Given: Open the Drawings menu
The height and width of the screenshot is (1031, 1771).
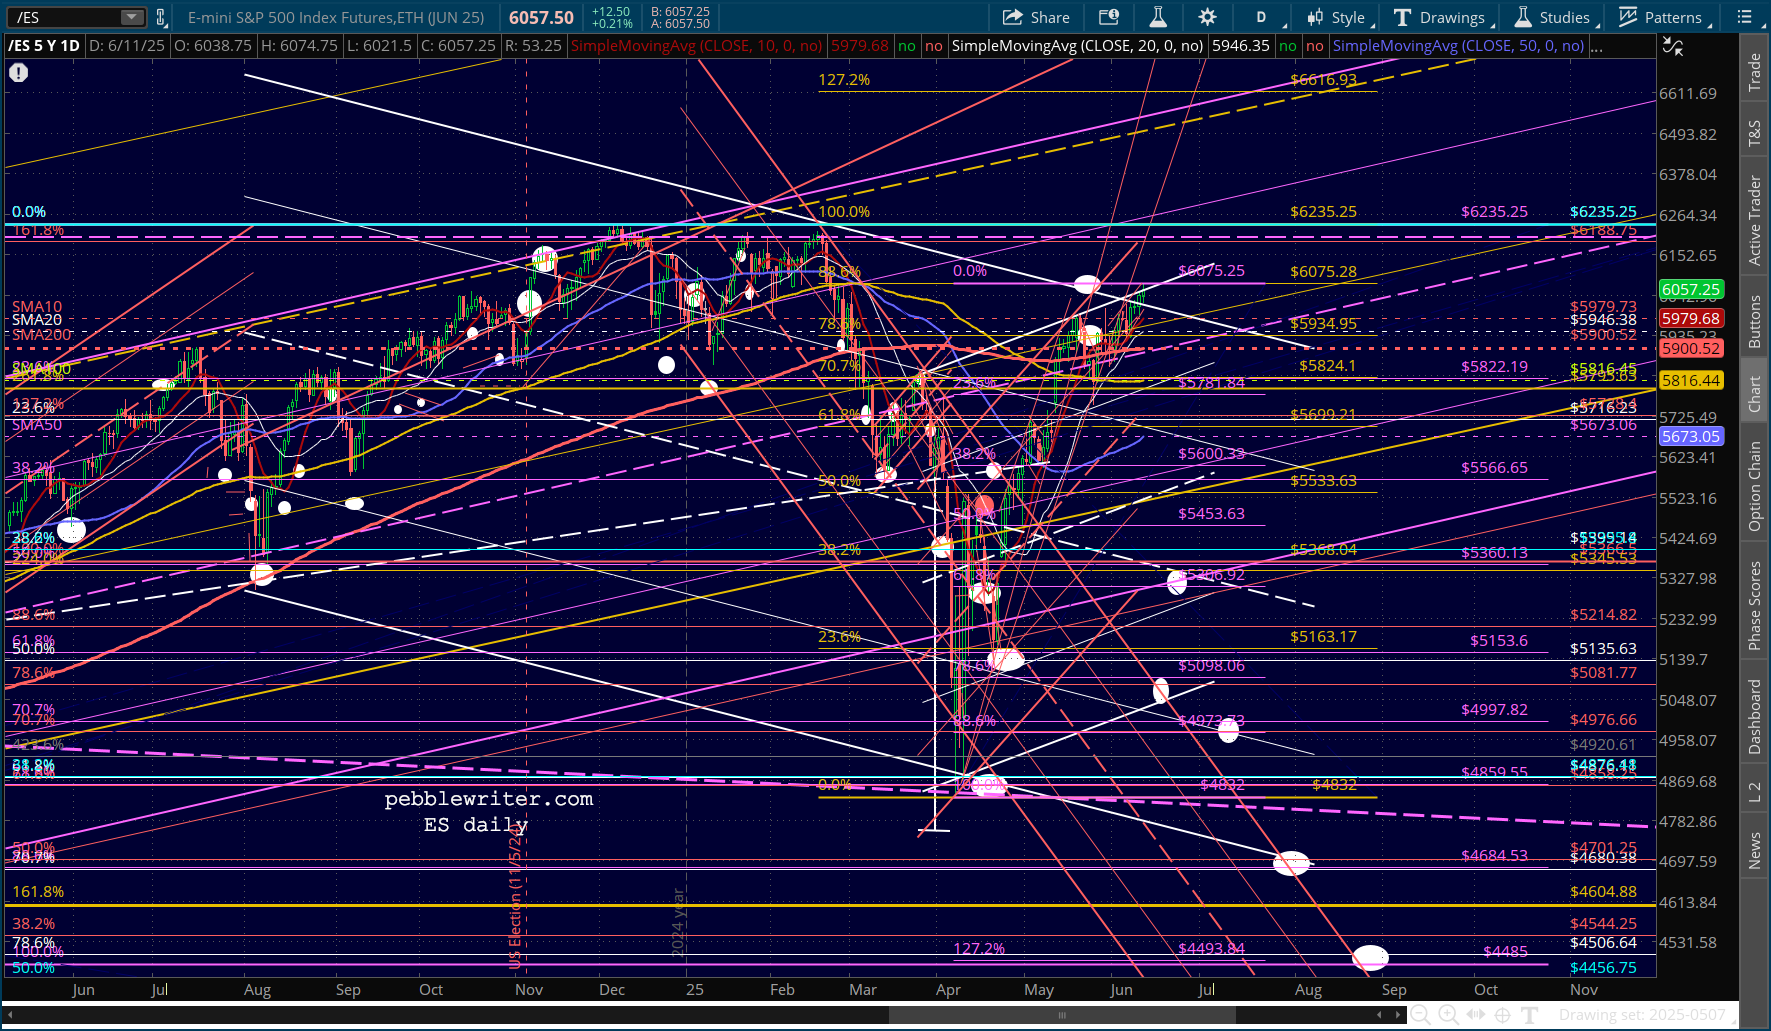Looking at the screenshot, I should [x=1443, y=17].
